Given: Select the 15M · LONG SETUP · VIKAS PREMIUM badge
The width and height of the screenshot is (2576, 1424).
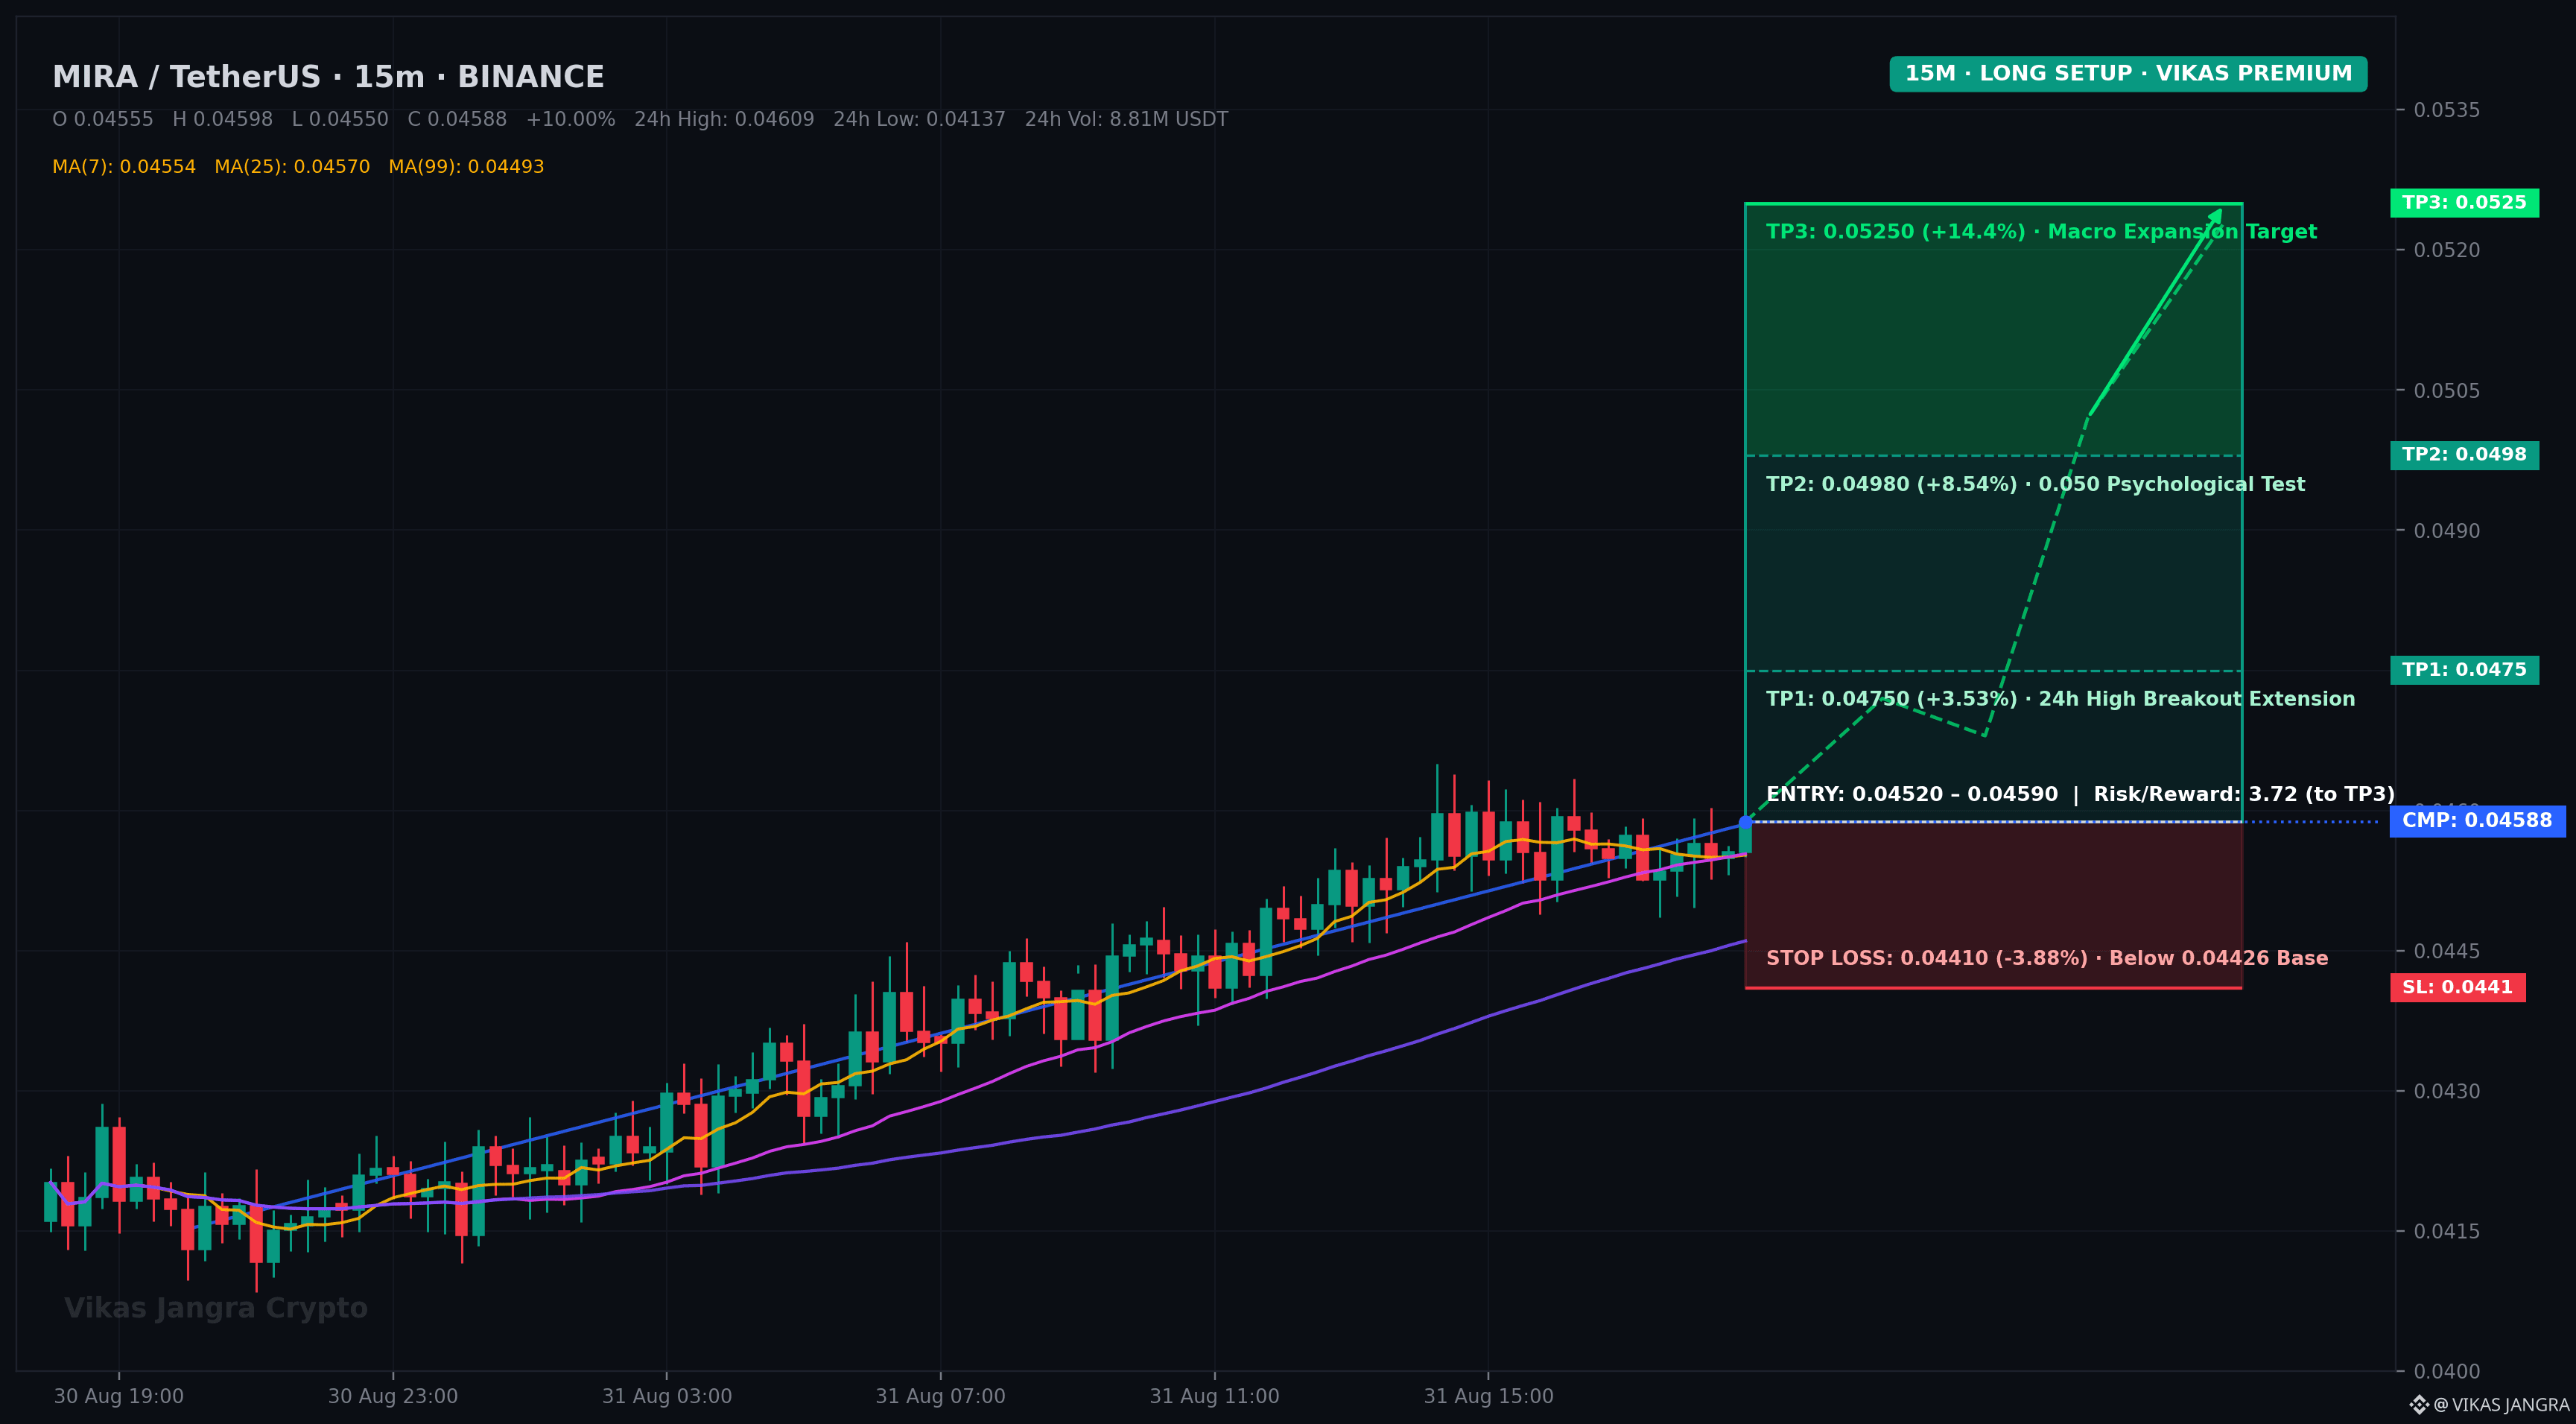Looking at the screenshot, I should tap(2128, 74).
